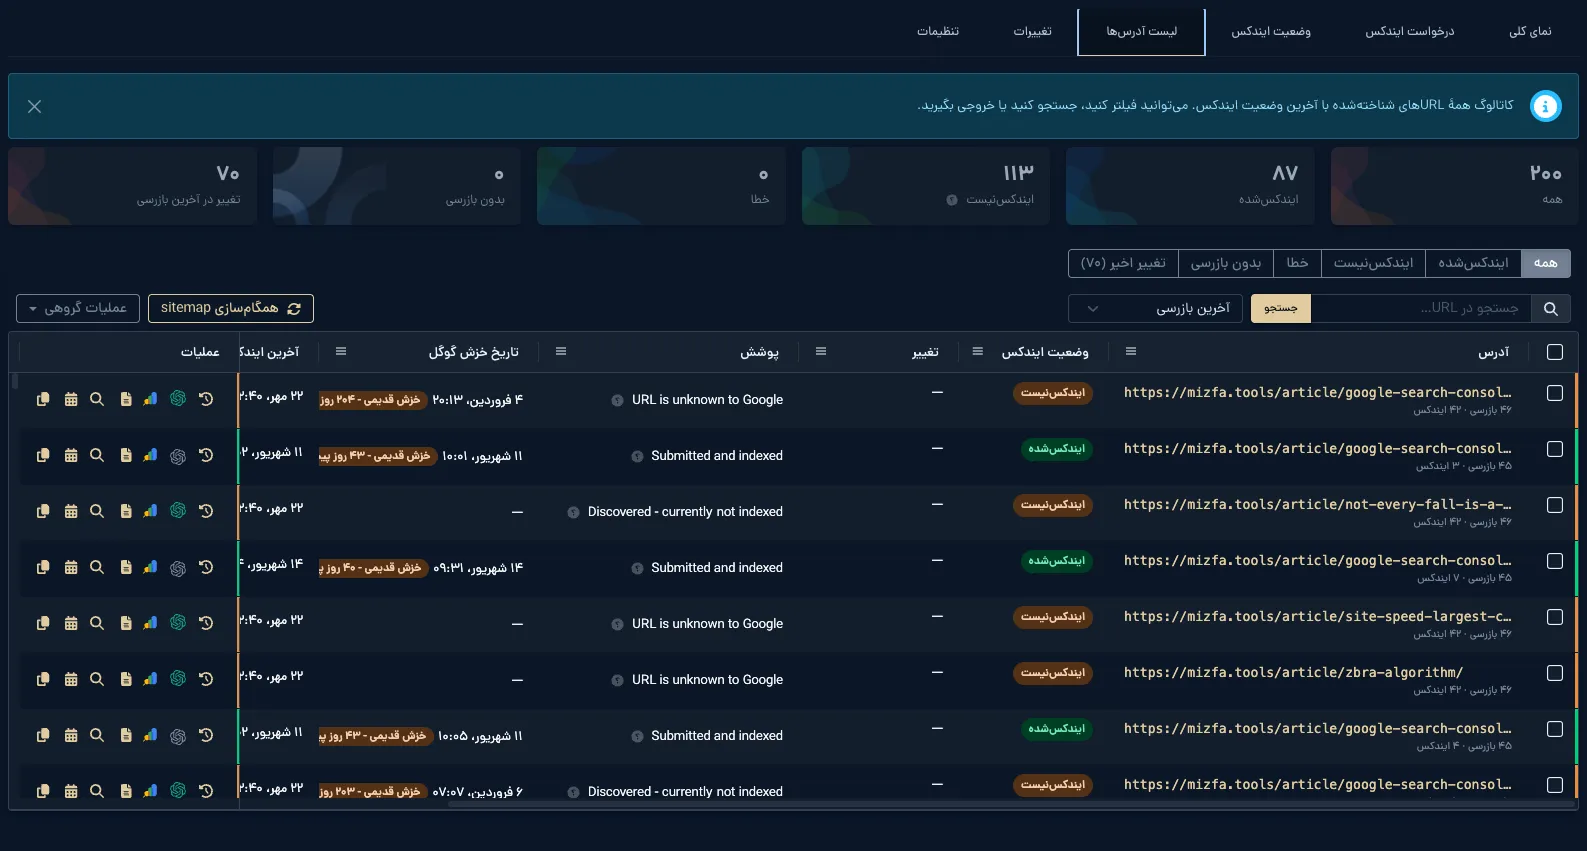Filter by ایندکس‌نیست in the filter bar
1587x851 pixels.
pos(1373,263)
